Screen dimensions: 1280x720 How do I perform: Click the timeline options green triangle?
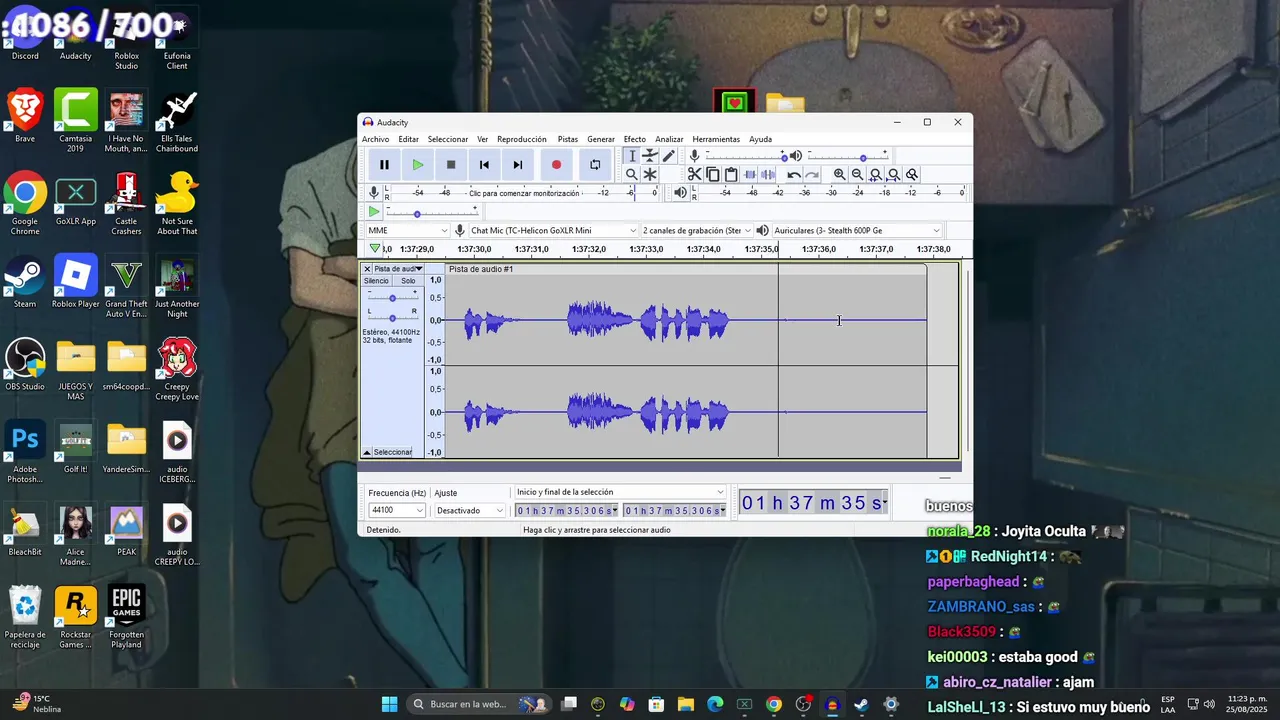[x=375, y=248]
